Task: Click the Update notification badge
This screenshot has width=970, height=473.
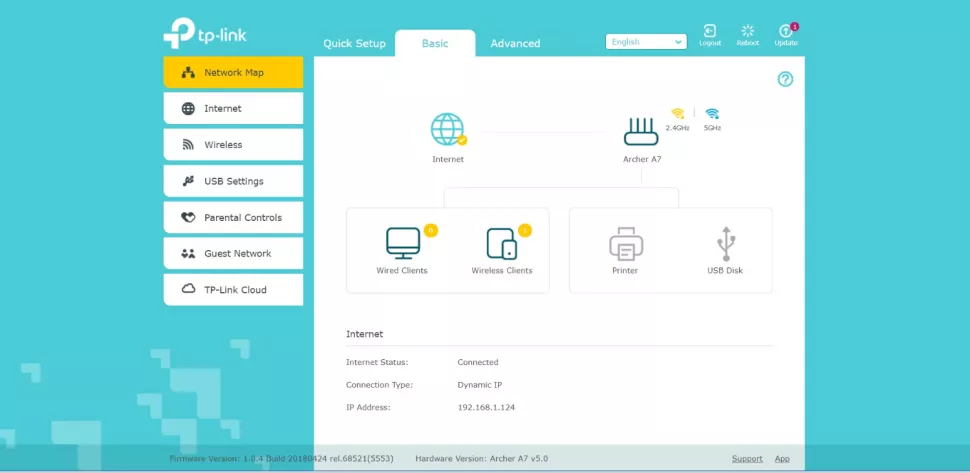Action: pos(794,27)
